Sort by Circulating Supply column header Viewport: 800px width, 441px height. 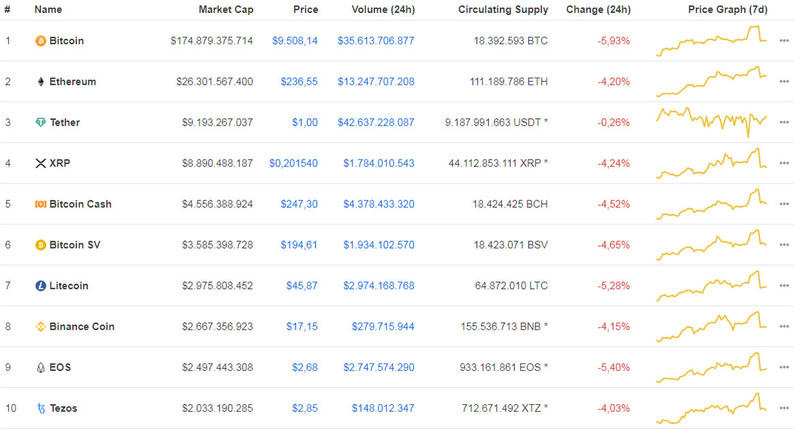[x=502, y=9]
